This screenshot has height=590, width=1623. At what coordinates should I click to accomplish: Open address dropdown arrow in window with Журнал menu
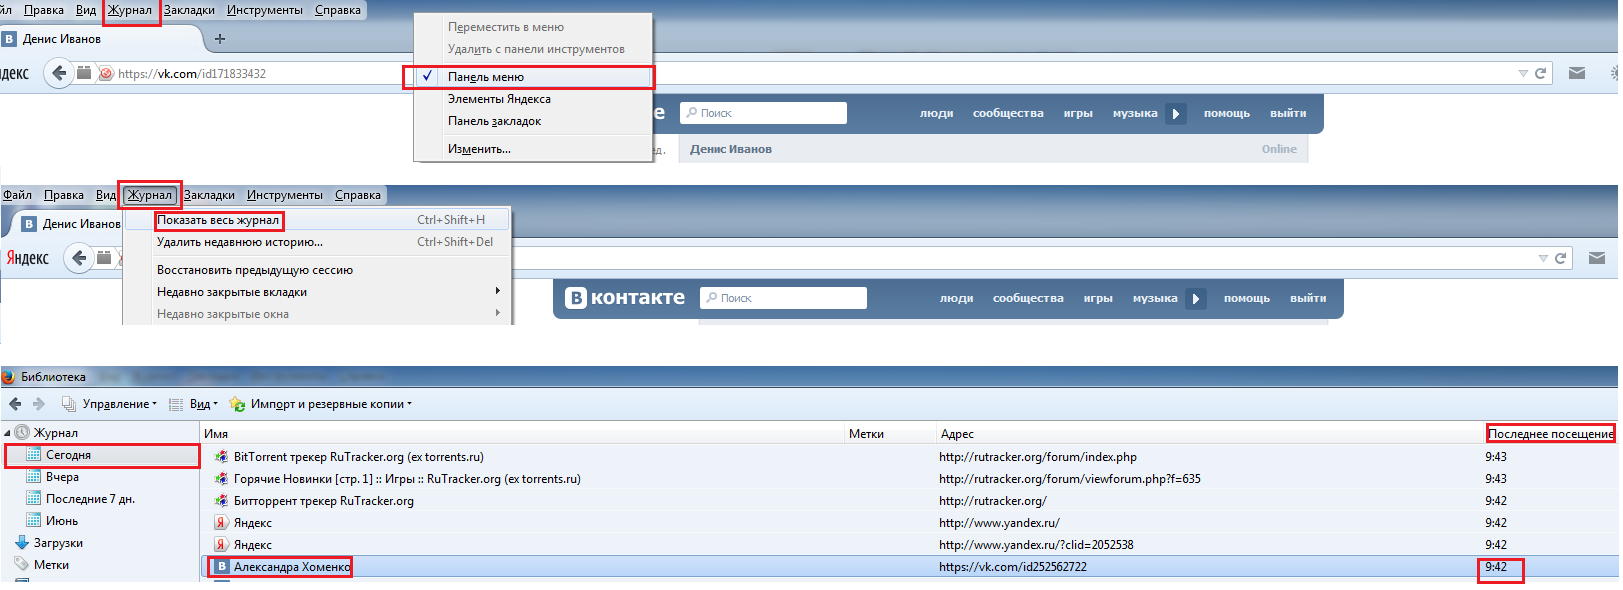click(1543, 258)
